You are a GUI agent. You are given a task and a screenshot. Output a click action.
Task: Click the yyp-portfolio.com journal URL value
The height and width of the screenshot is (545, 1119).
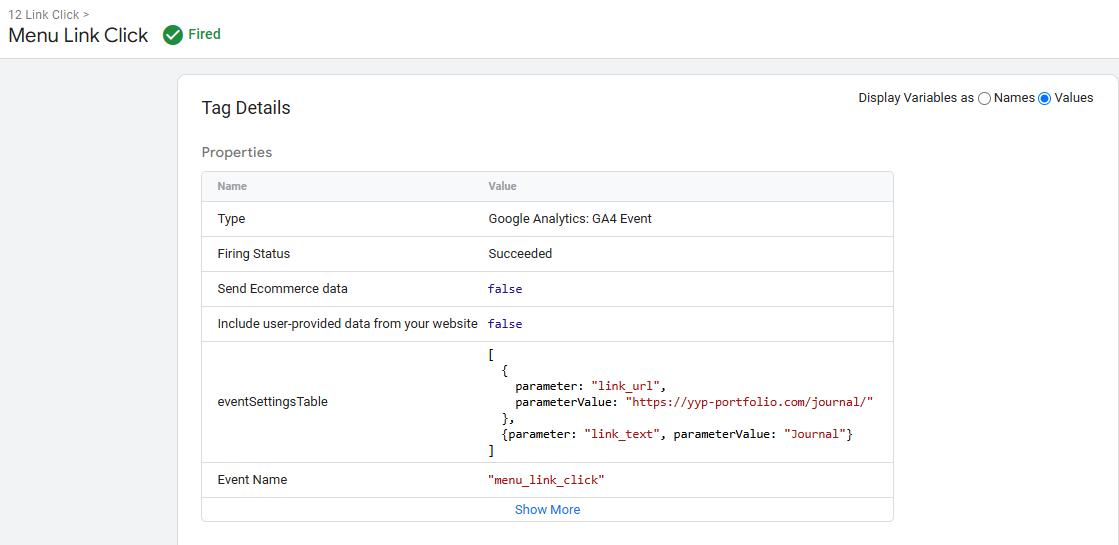pos(749,401)
